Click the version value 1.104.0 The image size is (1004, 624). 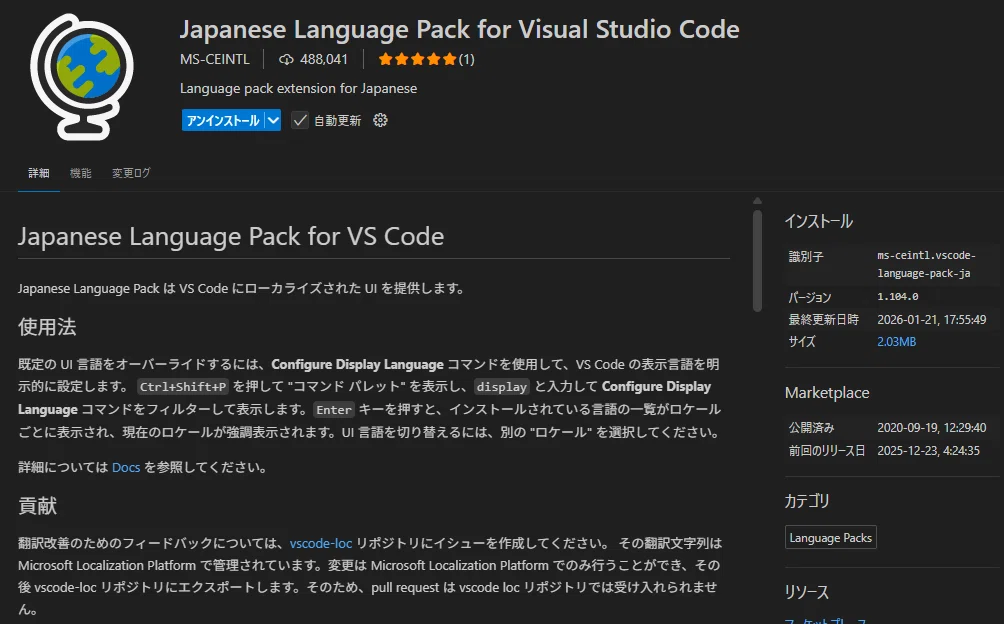point(898,297)
